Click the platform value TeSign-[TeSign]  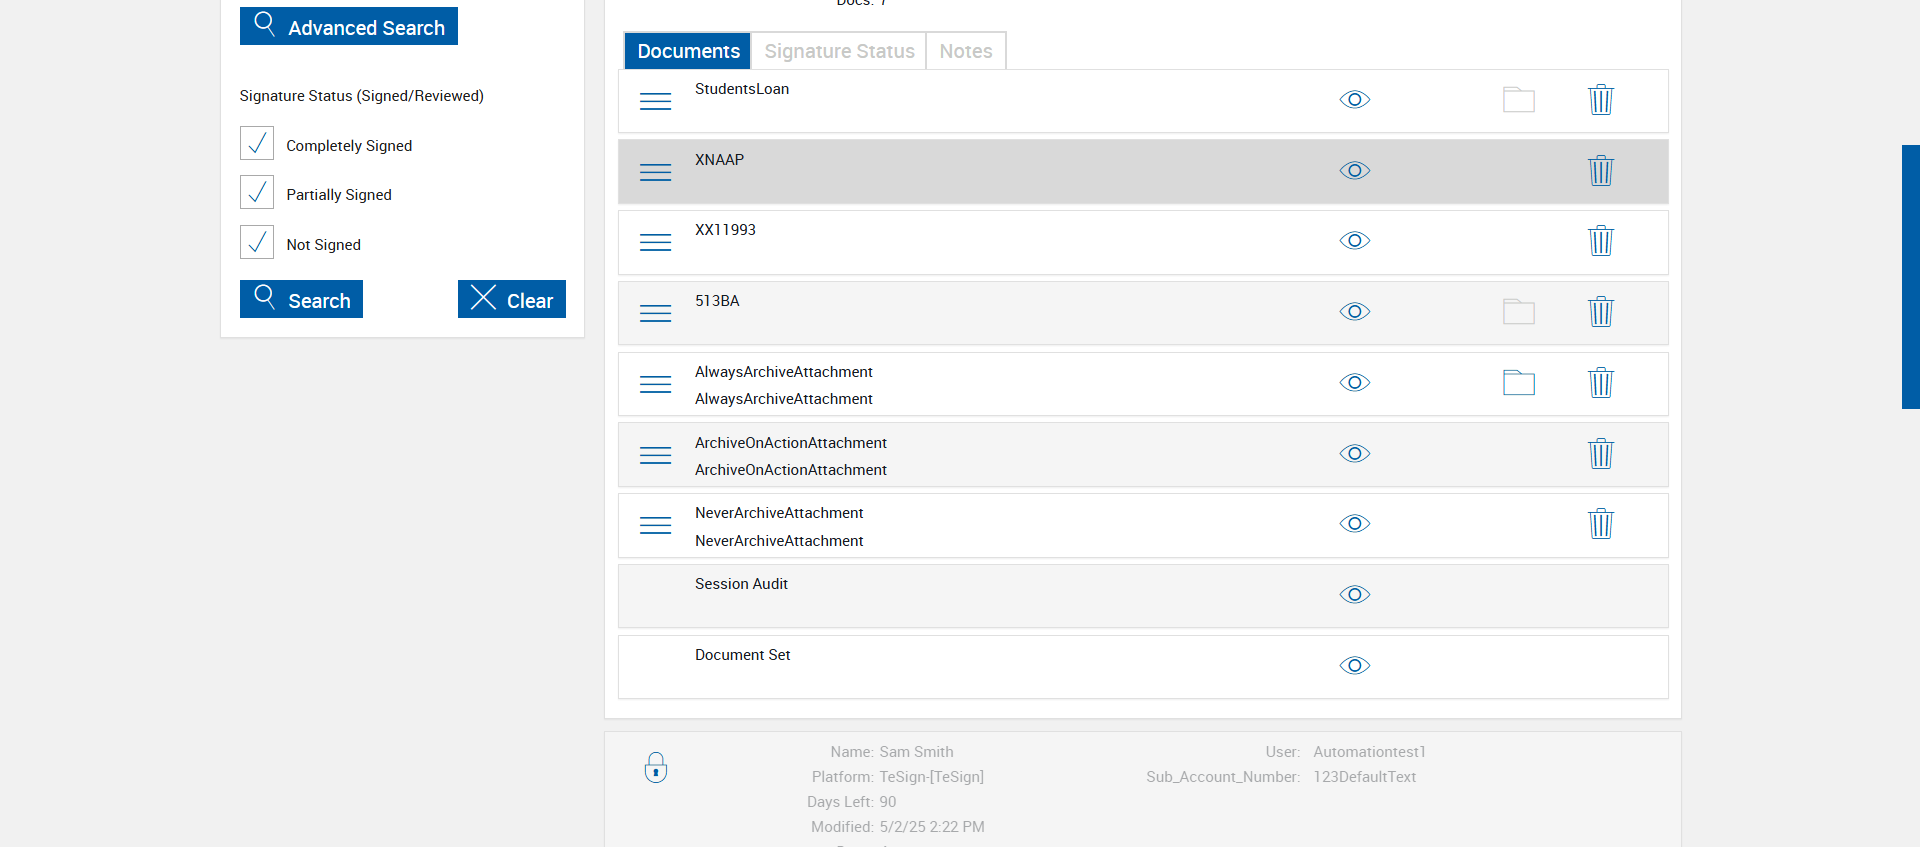coord(932,777)
